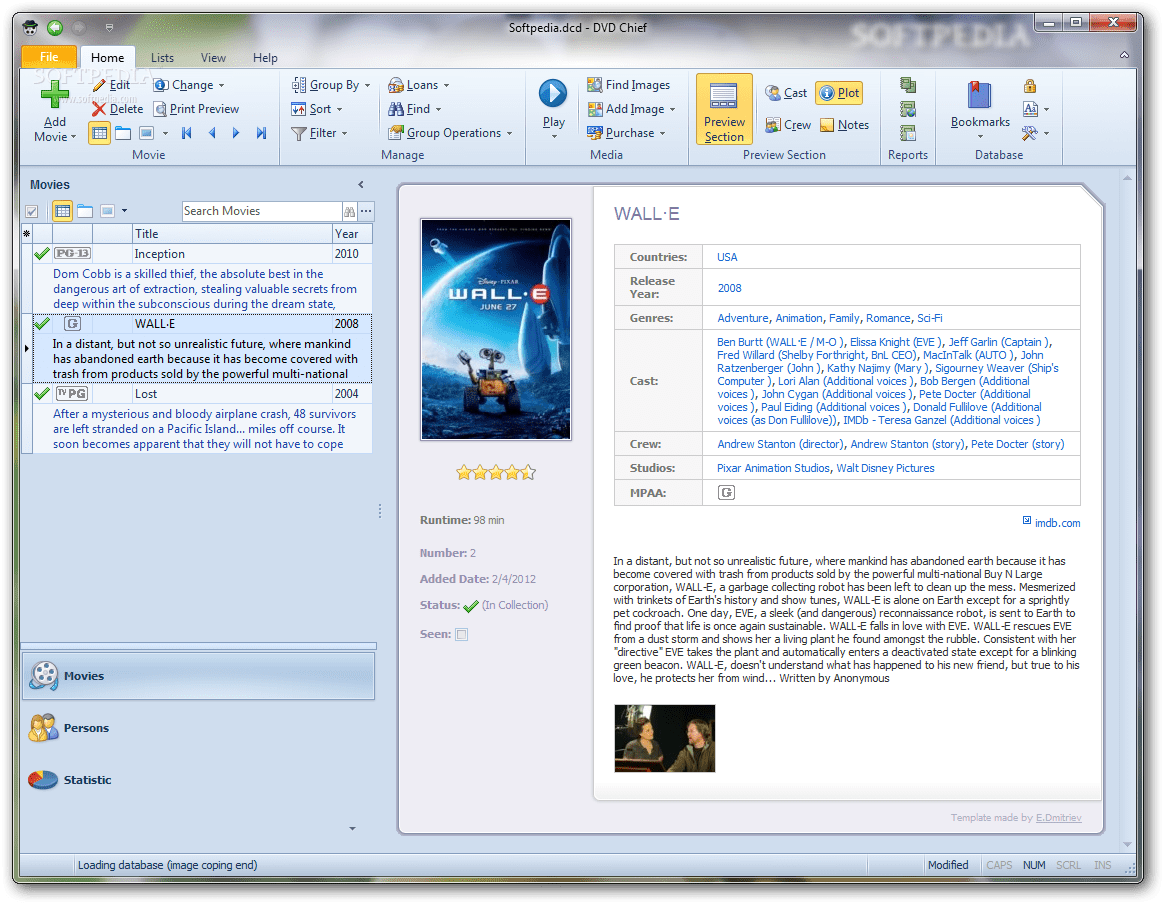Screen dimensions: 1164x904
Task: Click the E.Dmitriev template link
Action: [1059, 818]
